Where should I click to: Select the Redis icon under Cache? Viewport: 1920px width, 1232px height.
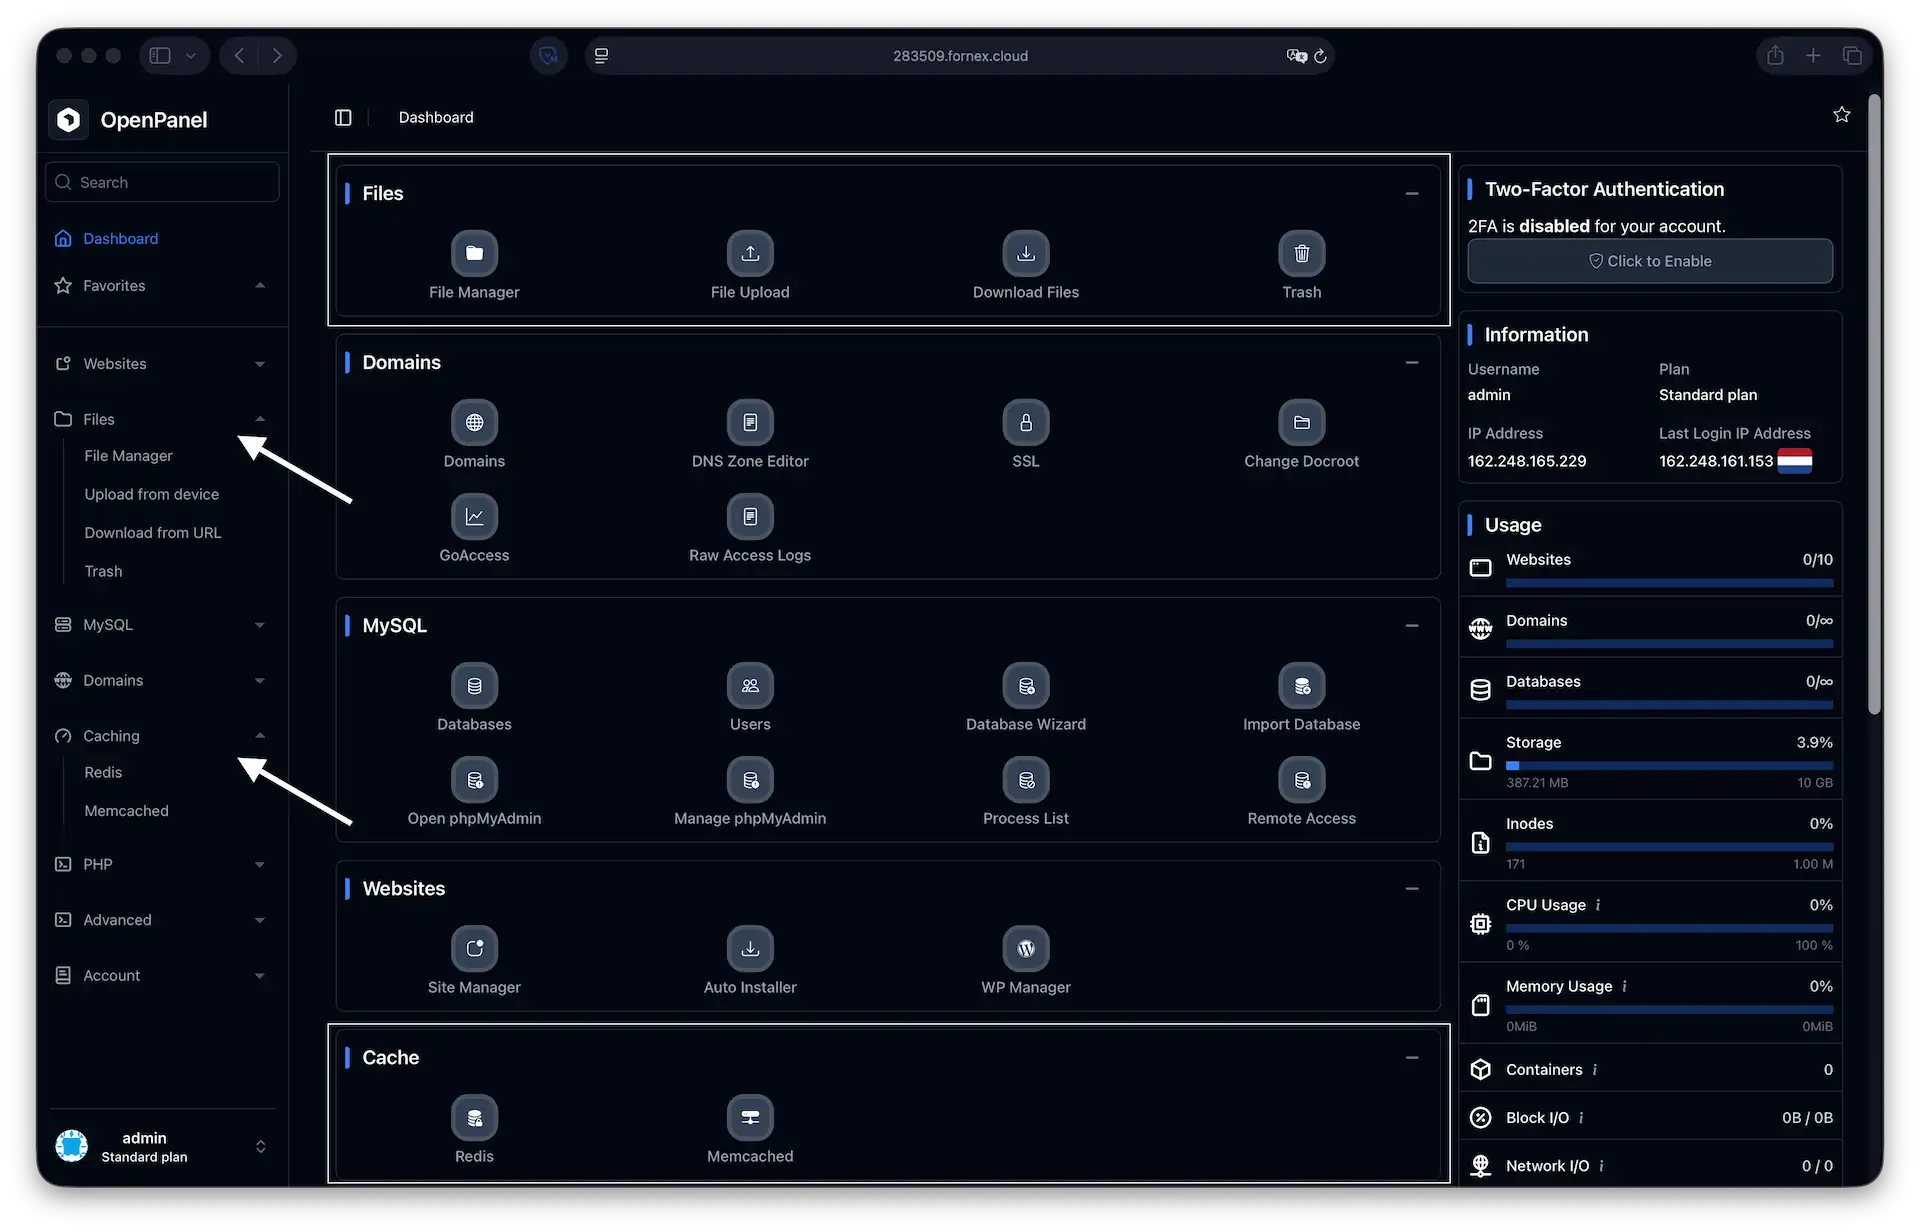(x=474, y=1117)
